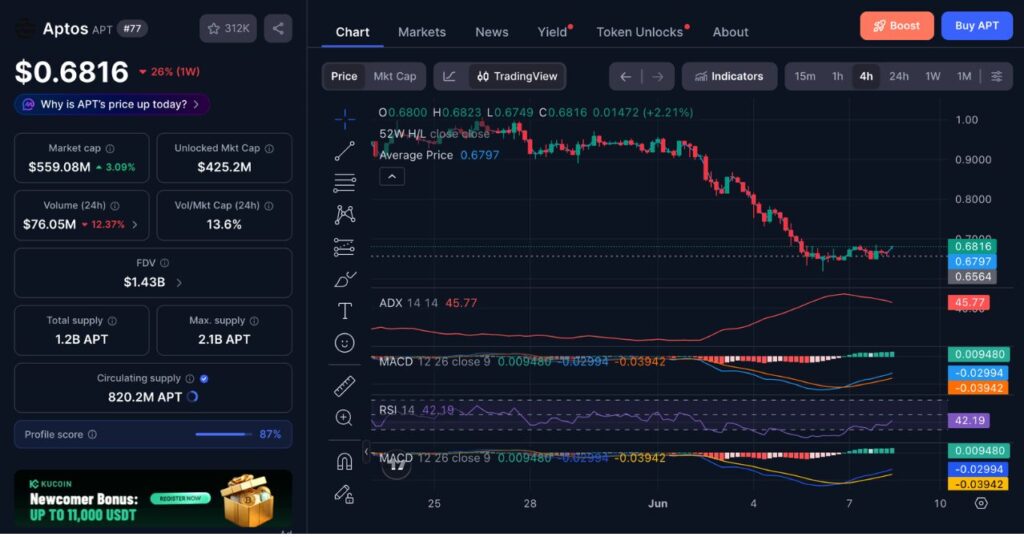The height and width of the screenshot is (537, 1024).
Task: Show Vol/Mkt Cap (24h) info icon
Action: click(x=268, y=206)
